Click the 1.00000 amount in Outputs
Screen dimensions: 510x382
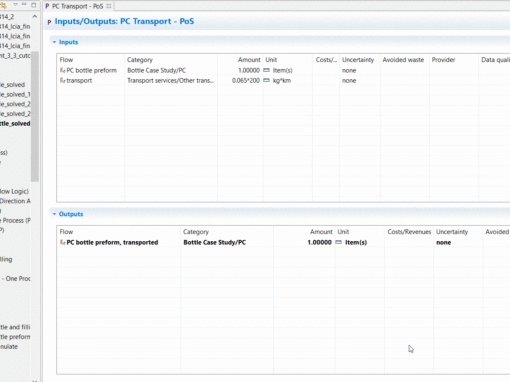point(319,242)
